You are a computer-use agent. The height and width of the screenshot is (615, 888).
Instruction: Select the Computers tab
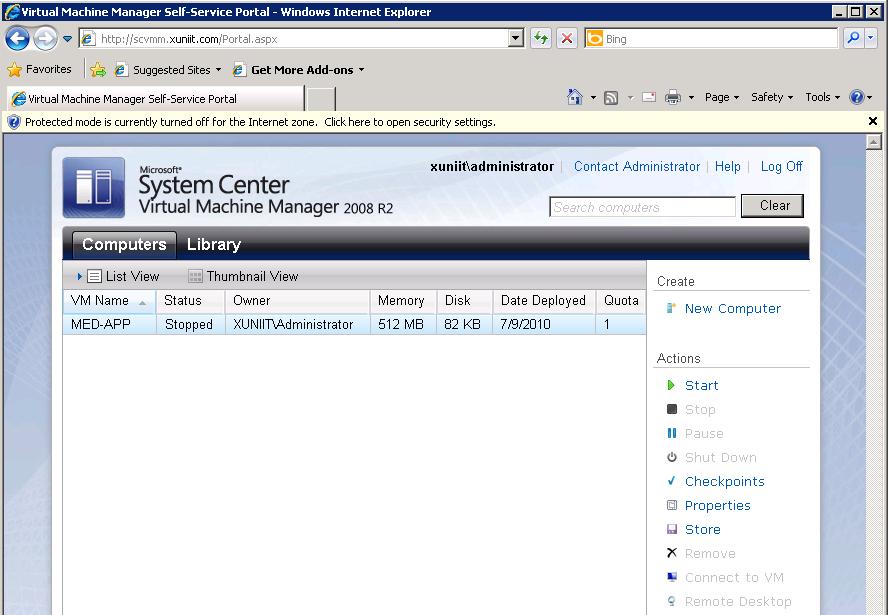coord(125,245)
